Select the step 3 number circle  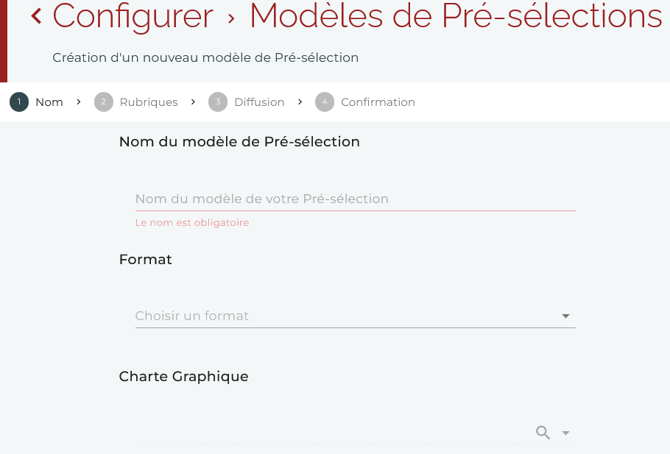(218, 102)
